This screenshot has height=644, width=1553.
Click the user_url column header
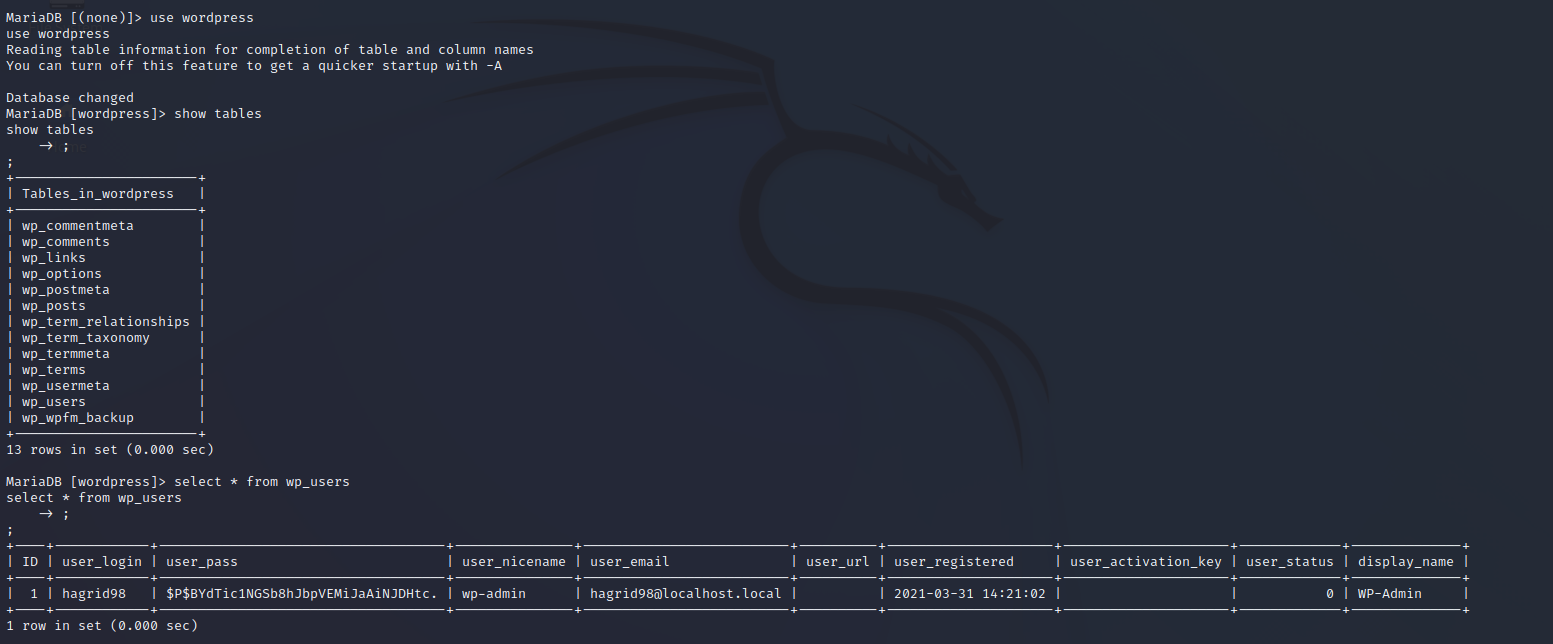[x=838, y=562]
